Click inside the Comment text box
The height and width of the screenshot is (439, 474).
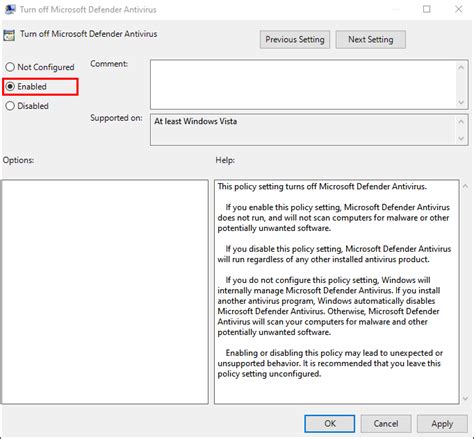pos(303,85)
